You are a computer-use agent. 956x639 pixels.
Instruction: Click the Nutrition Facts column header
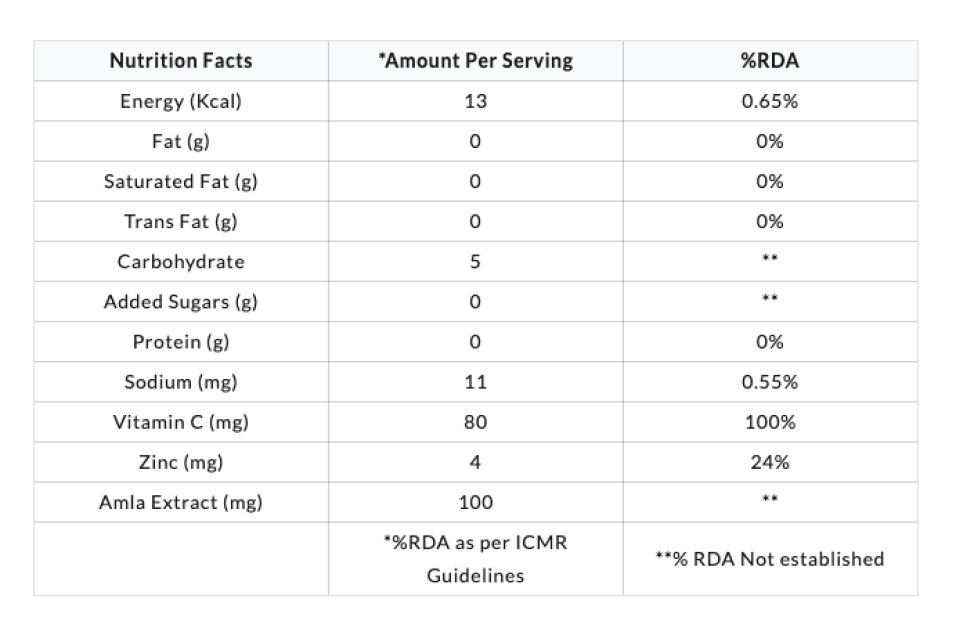pos(181,61)
